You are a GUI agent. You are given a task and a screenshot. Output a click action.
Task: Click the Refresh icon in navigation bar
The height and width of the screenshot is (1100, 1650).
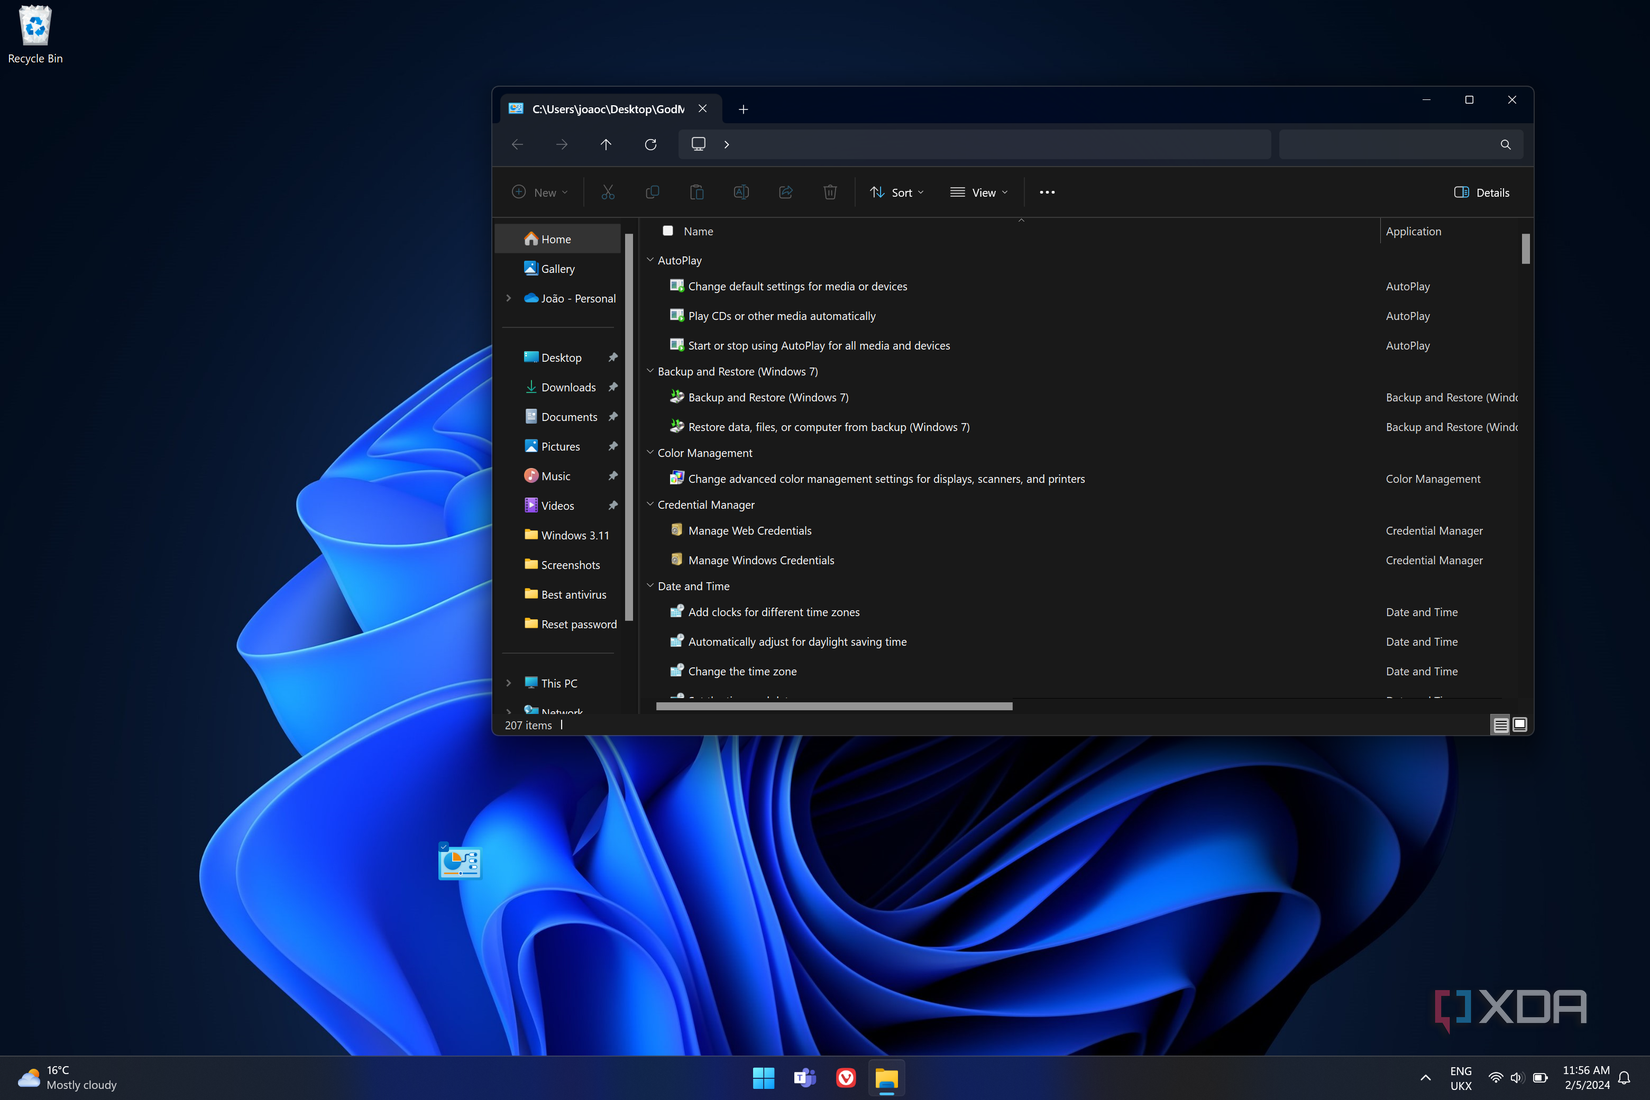(x=650, y=144)
